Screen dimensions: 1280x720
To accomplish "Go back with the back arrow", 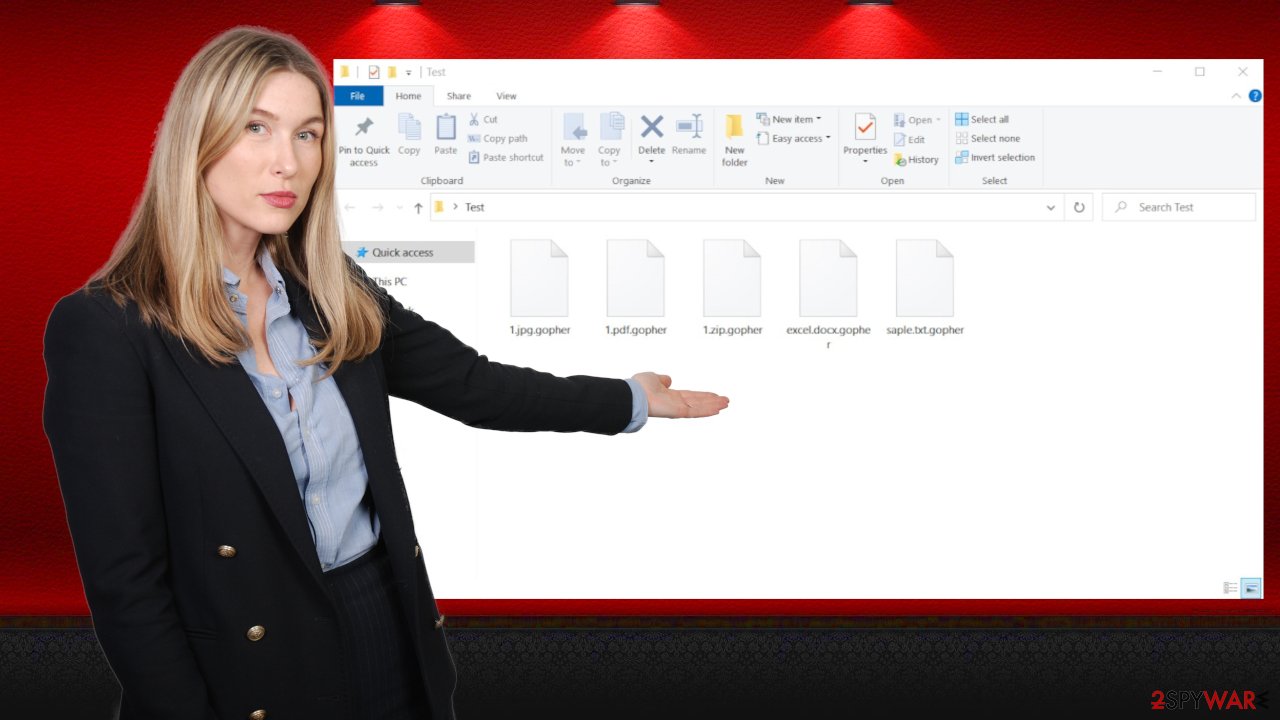I will tap(350, 208).
